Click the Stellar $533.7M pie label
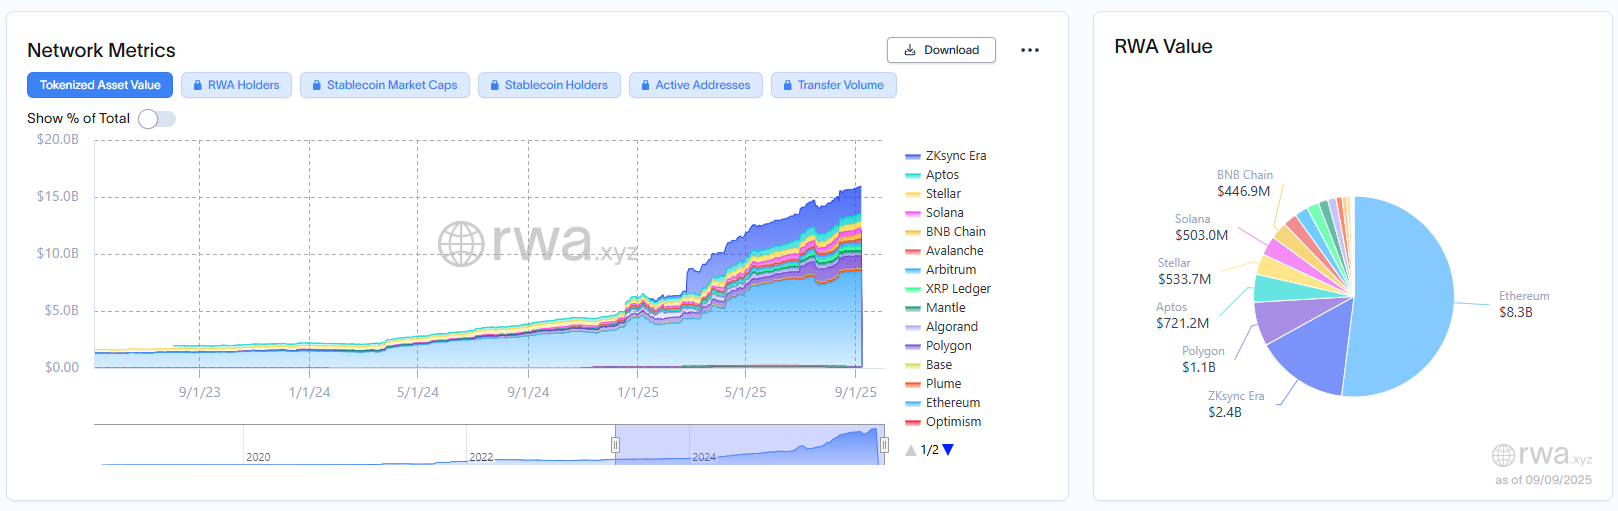The height and width of the screenshot is (511, 1618). click(x=1185, y=271)
